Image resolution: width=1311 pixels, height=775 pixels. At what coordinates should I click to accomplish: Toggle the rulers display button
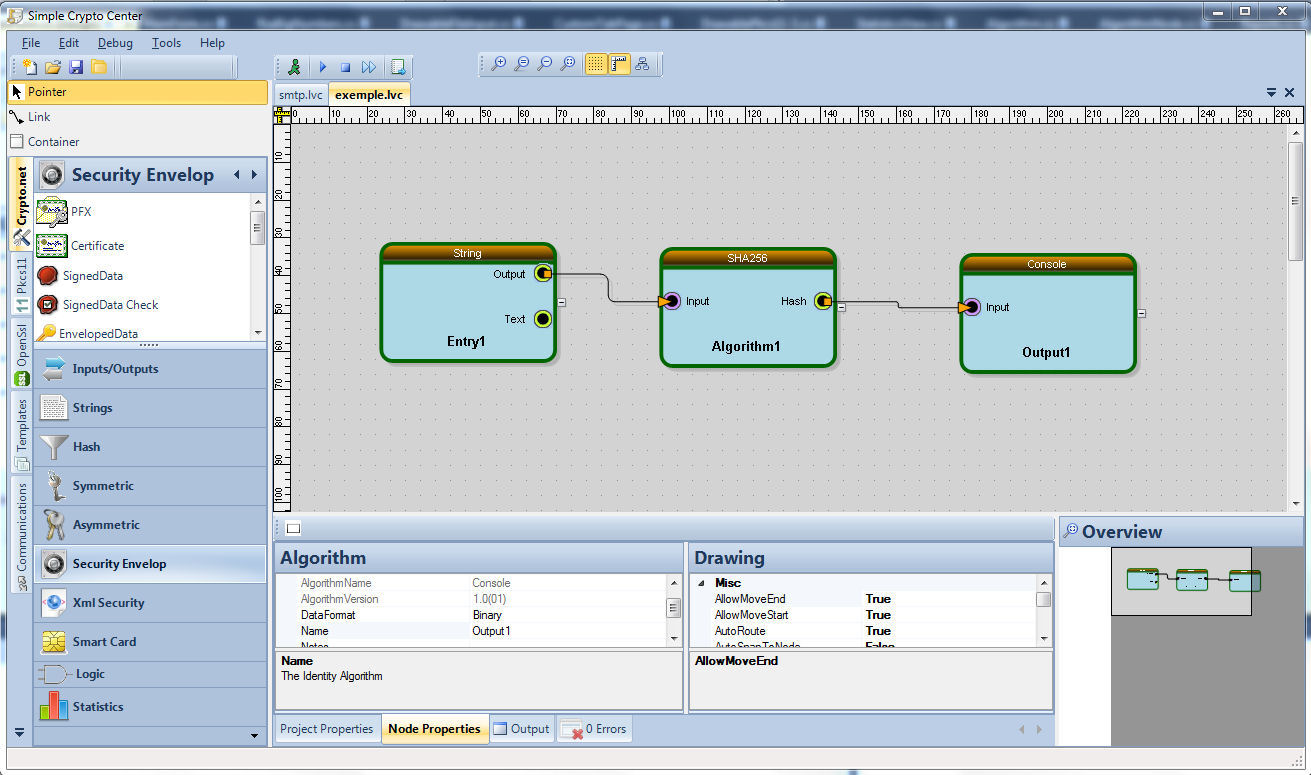pos(619,64)
